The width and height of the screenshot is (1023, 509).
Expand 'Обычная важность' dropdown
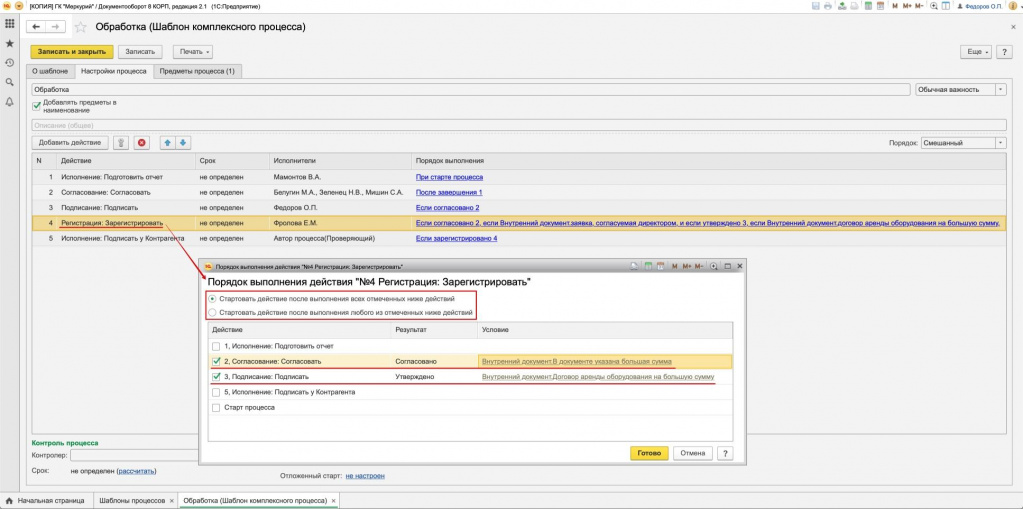coord(1000,89)
